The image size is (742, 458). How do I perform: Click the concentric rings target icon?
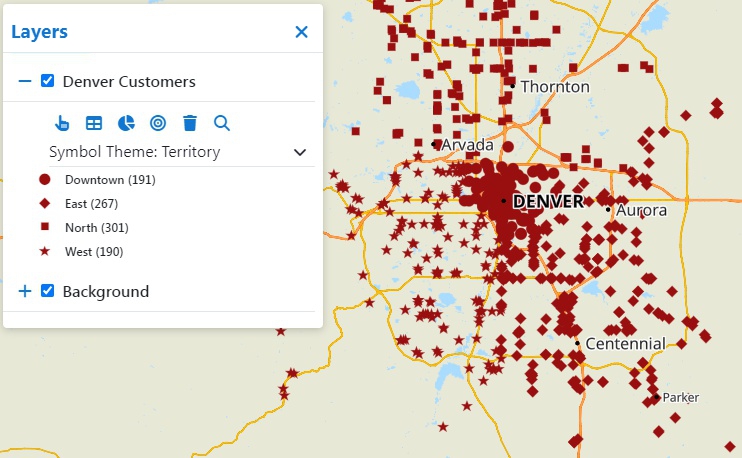158,123
